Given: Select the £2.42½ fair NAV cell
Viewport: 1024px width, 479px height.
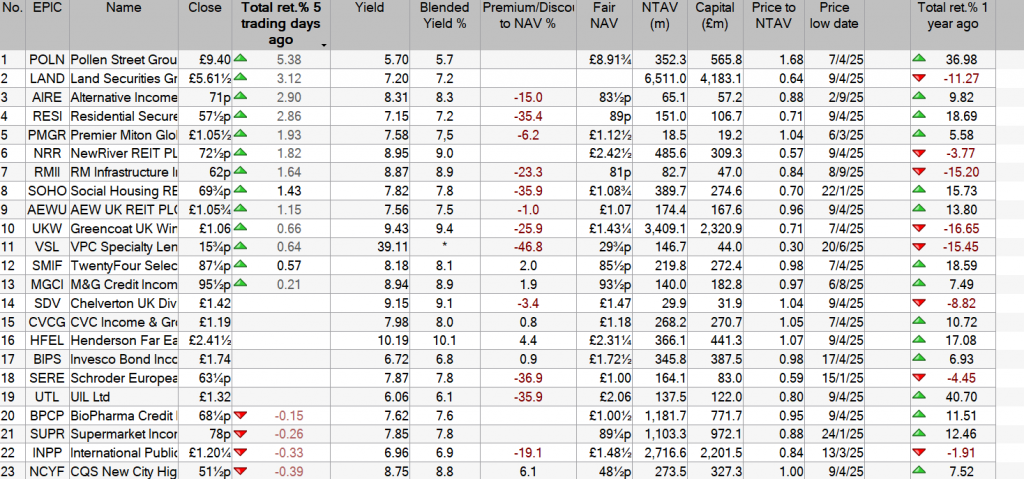Looking at the screenshot, I should click(x=604, y=153).
